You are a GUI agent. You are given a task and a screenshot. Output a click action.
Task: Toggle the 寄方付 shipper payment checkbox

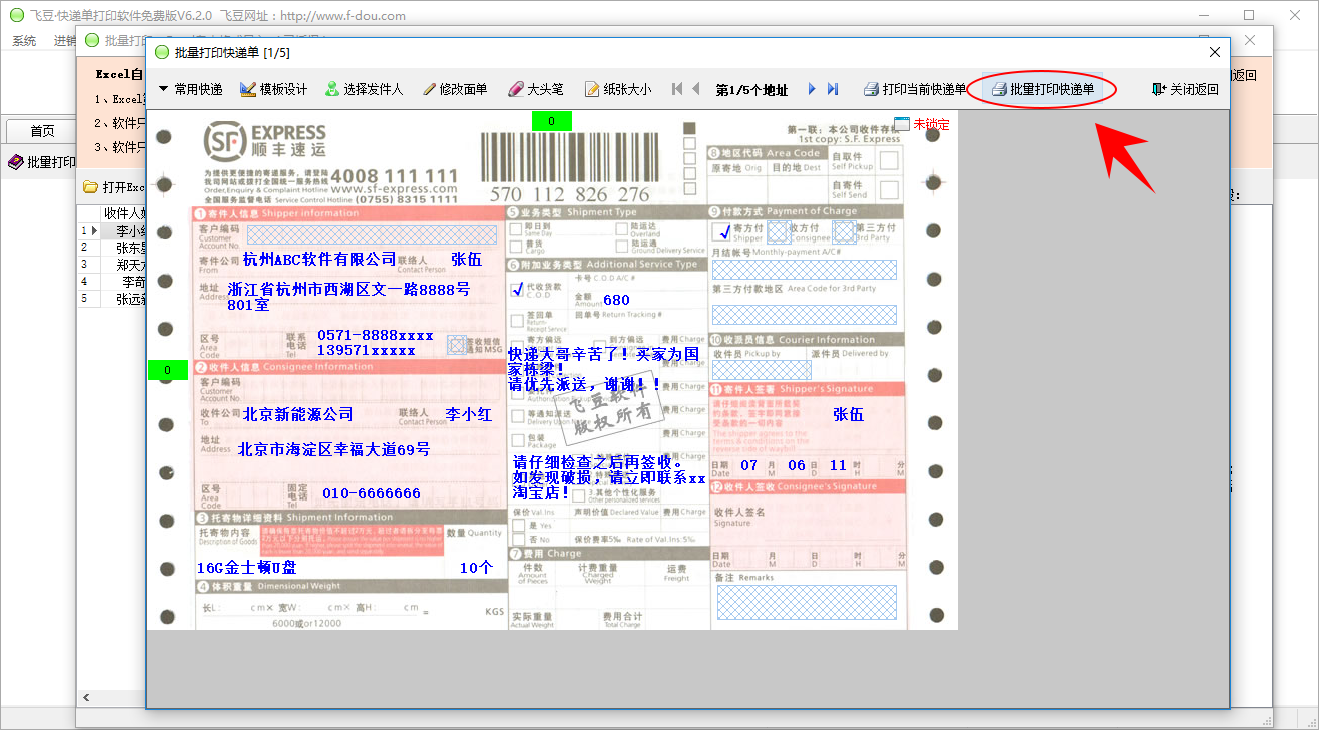pos(722,231)
